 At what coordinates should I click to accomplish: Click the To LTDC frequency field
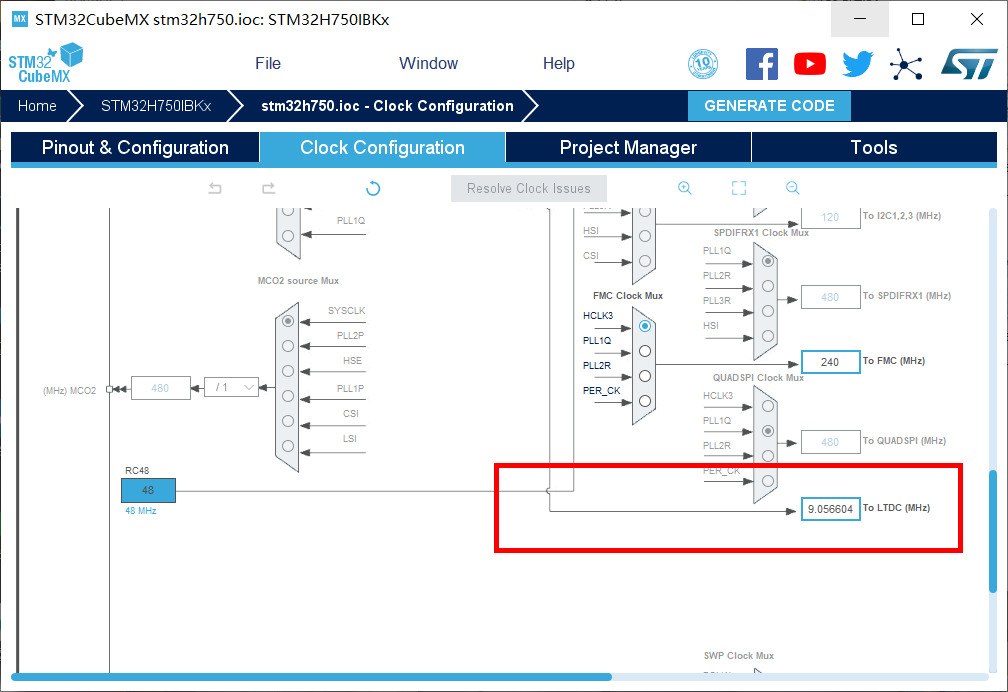(830, 509)
